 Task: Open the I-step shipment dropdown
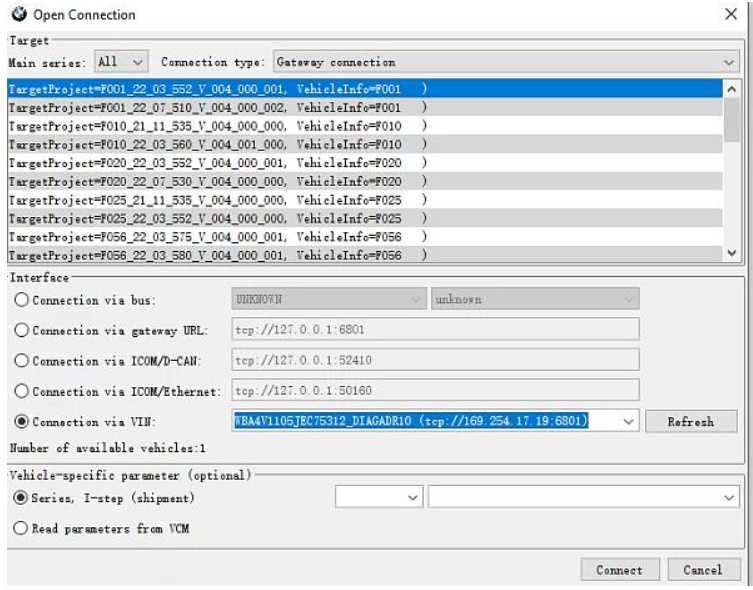point(583,497)
